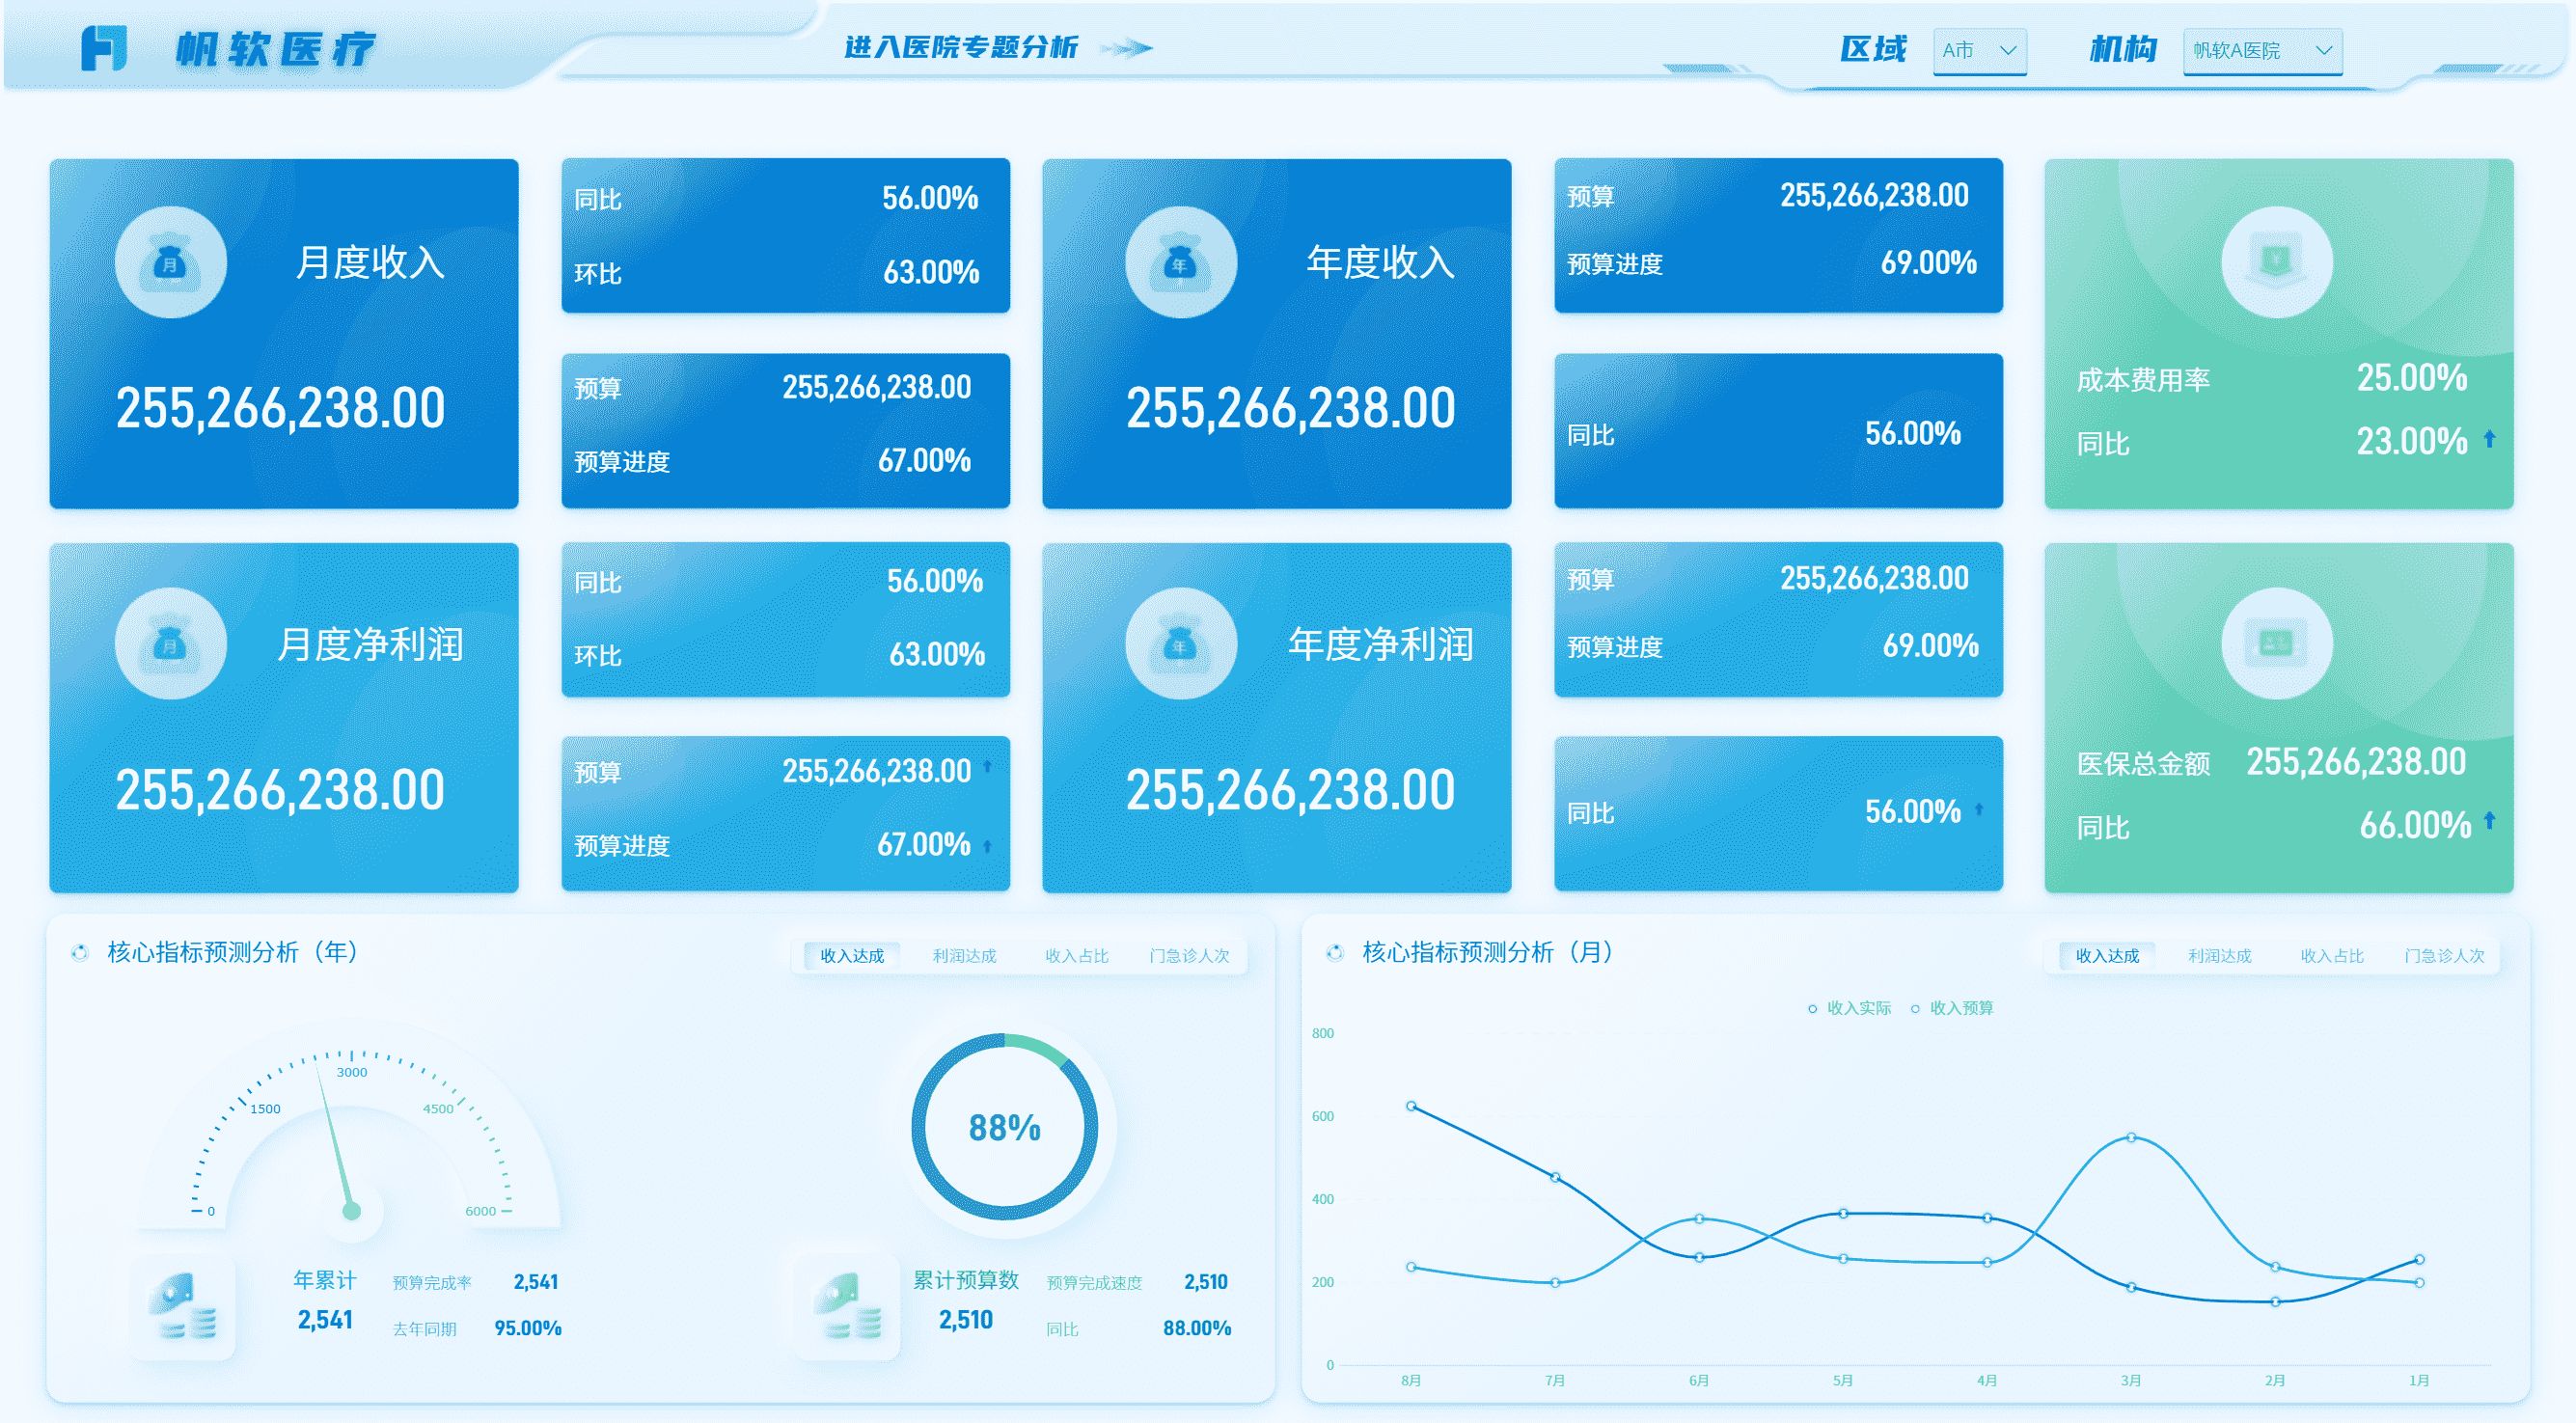Click the 帆软医疗 logo icon
The width and height of the screenshot is (2576, 1423).
point(104,49)
